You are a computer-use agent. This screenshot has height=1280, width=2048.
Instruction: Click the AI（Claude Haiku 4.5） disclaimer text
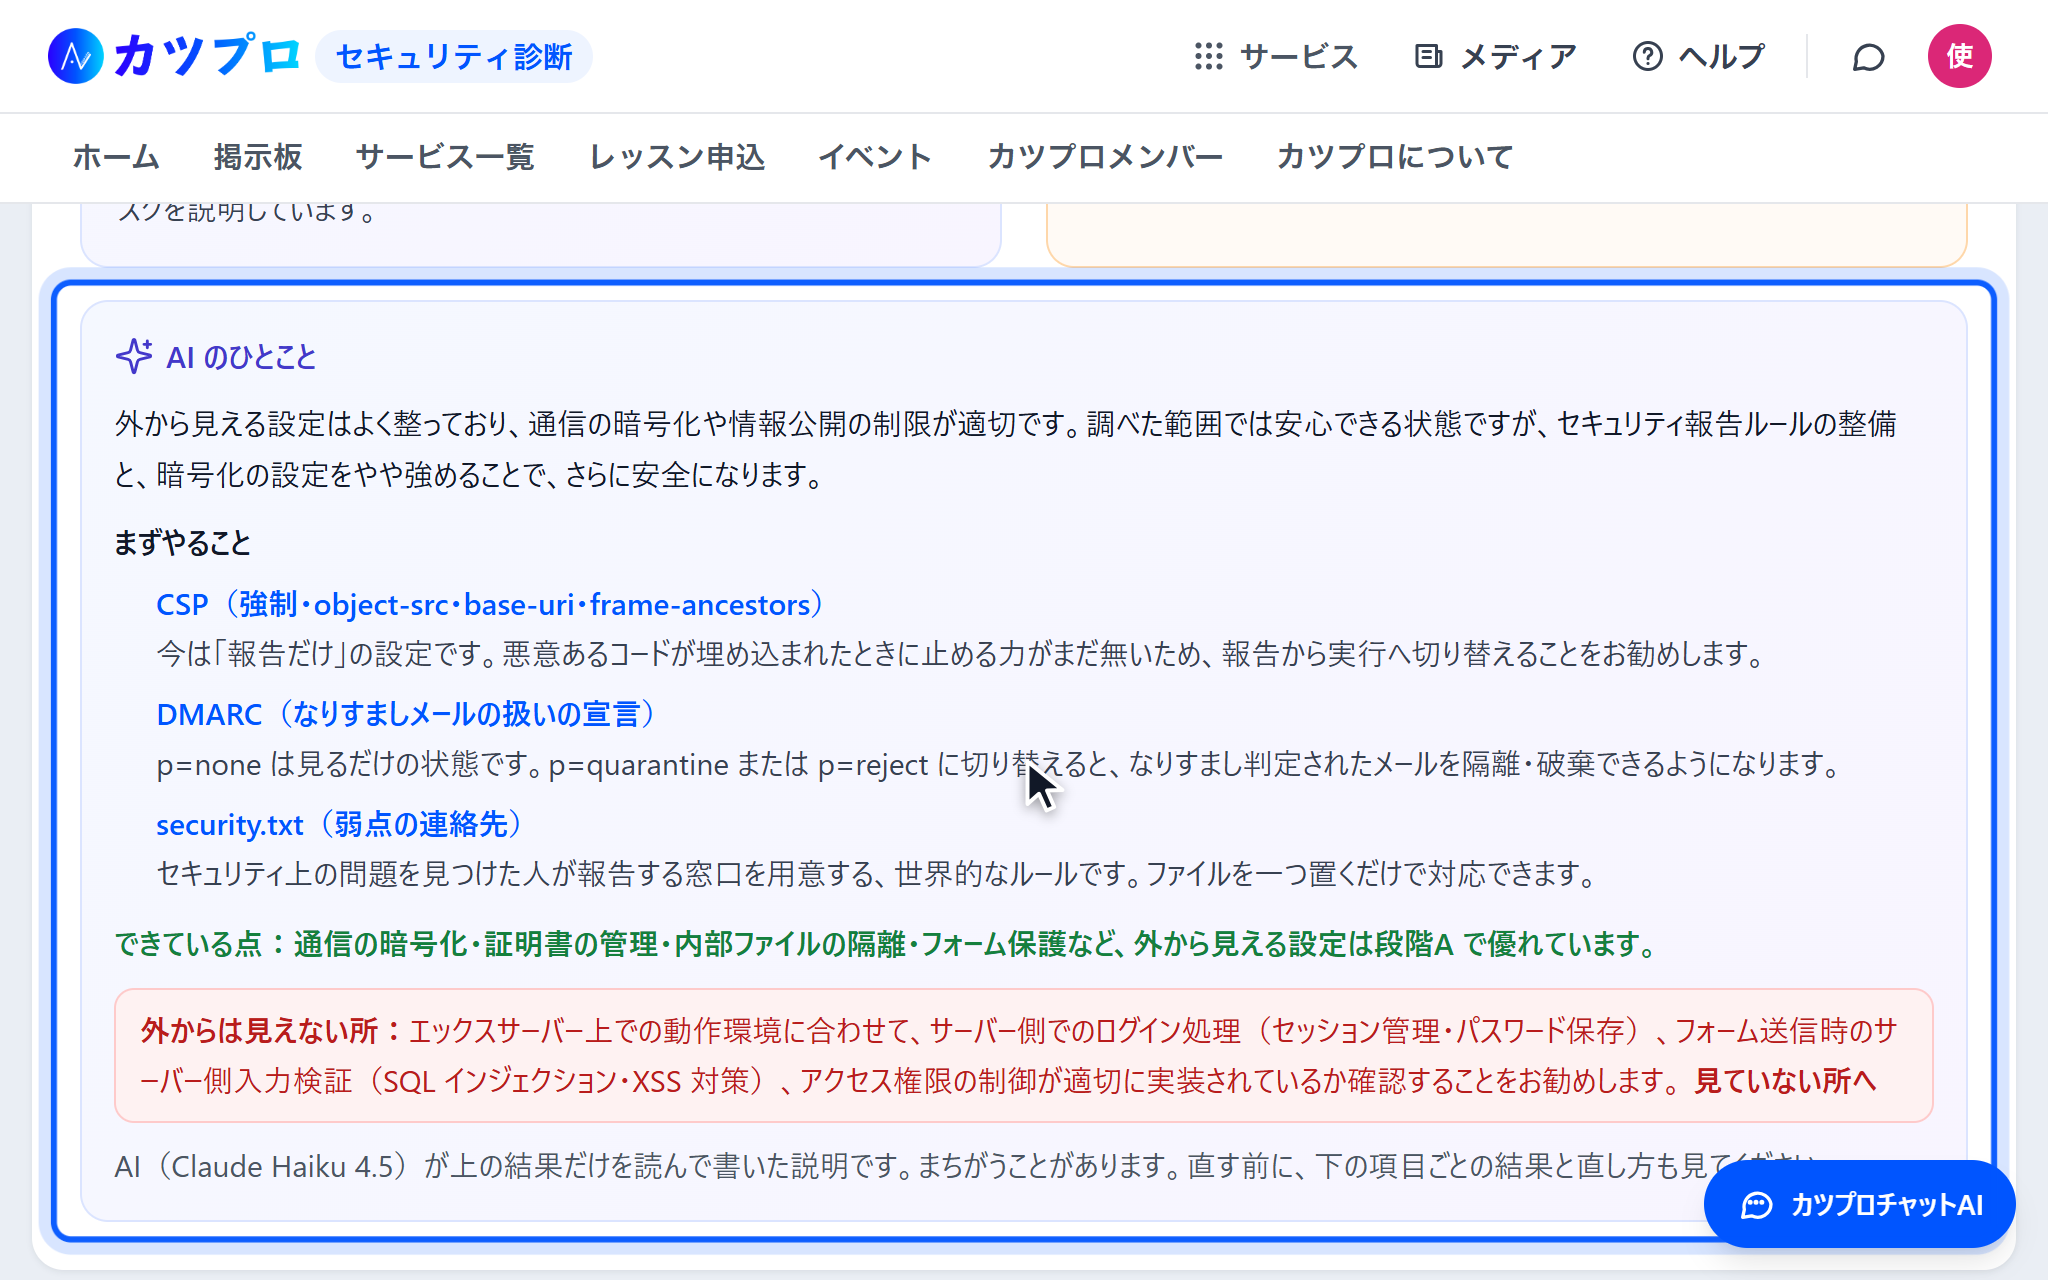tap(964, 1166)
